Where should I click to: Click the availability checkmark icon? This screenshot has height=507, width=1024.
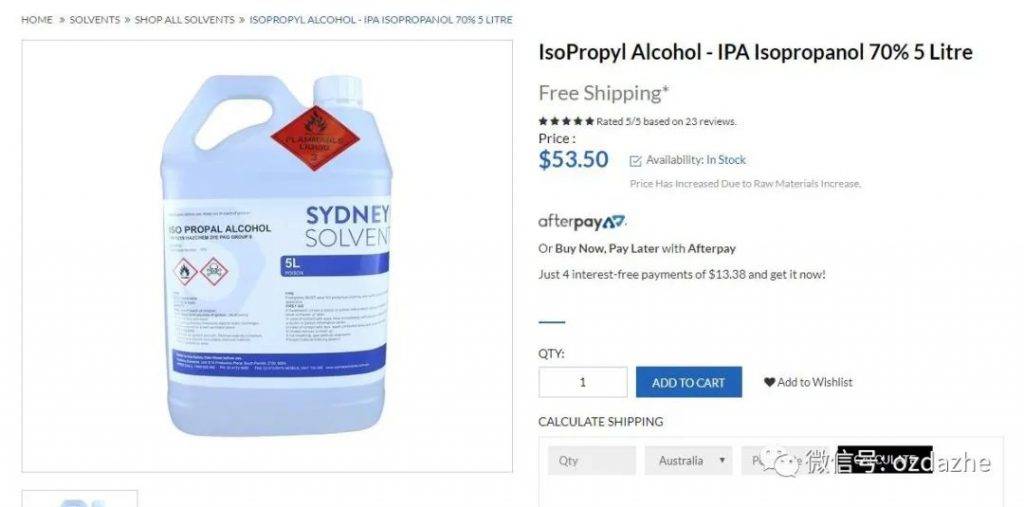click(x=635, y=161)
